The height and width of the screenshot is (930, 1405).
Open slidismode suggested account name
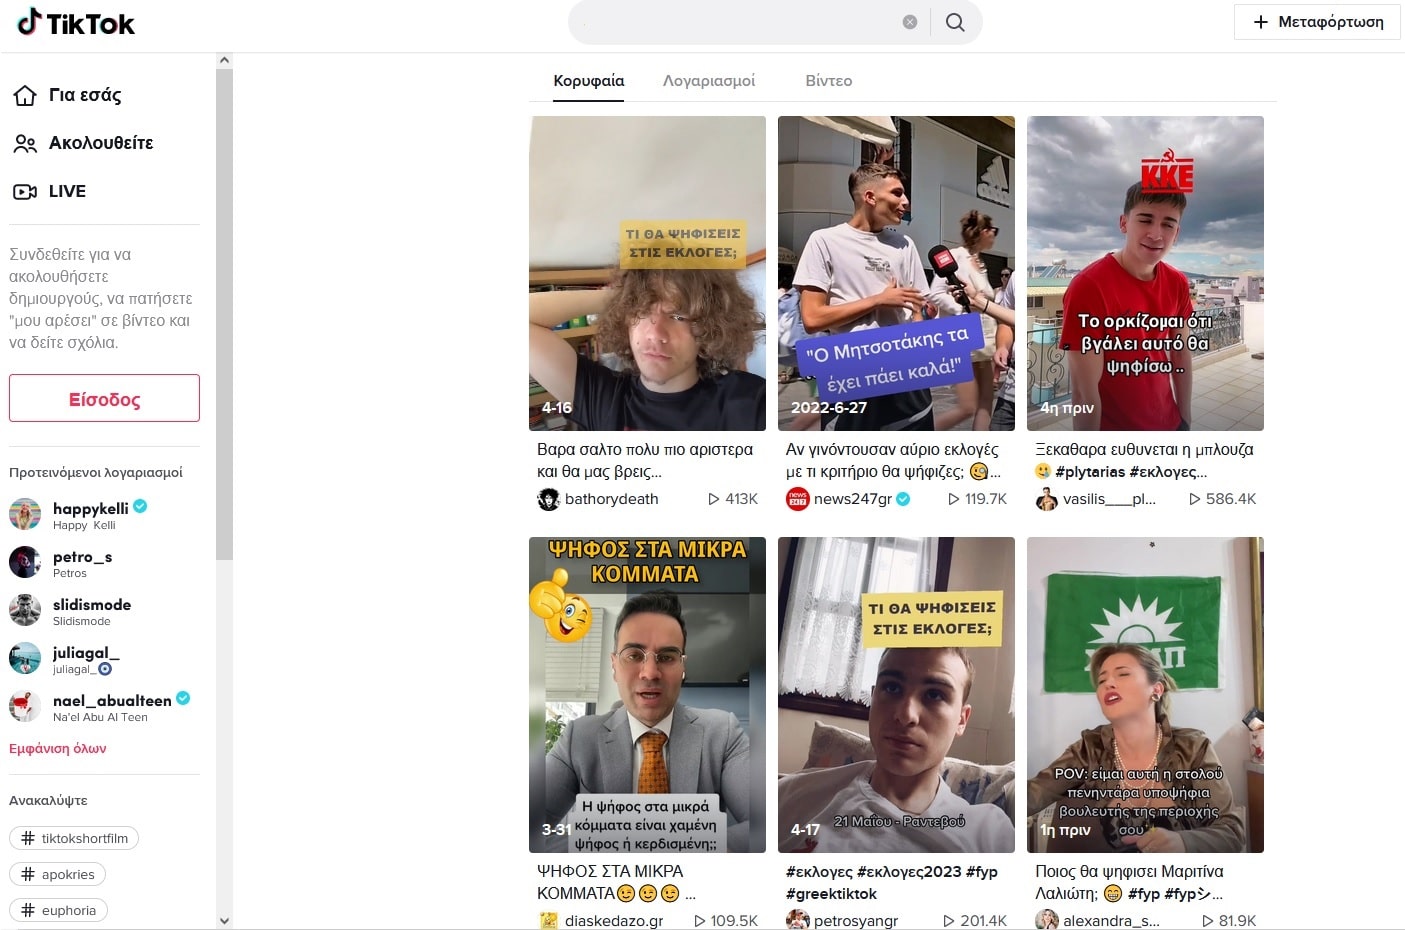92,604
